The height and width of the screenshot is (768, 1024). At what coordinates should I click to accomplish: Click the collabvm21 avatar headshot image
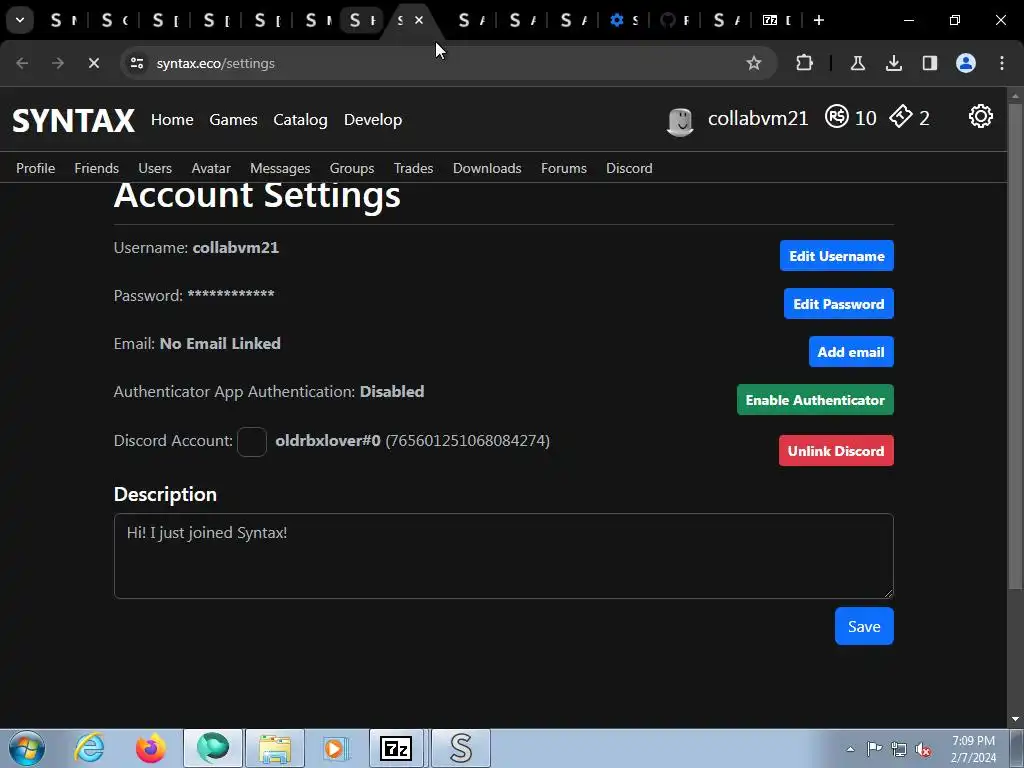click(x=680, y=121)
